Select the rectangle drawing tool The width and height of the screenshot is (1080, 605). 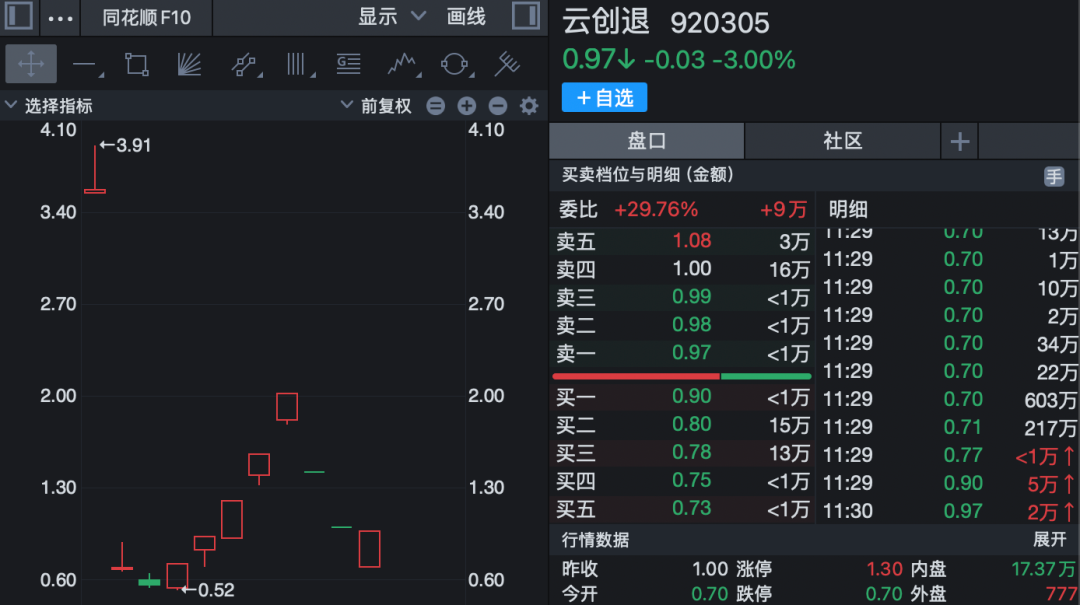point(136,65)
